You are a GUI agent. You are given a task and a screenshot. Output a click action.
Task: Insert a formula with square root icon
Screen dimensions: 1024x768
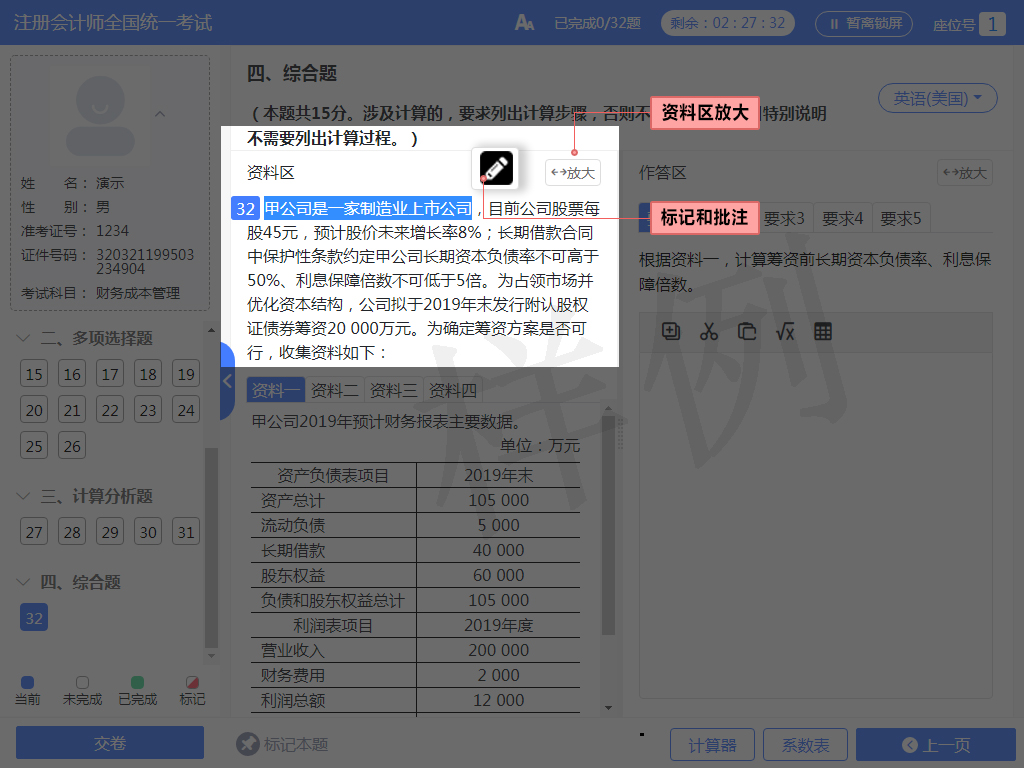tap(785, 332)
